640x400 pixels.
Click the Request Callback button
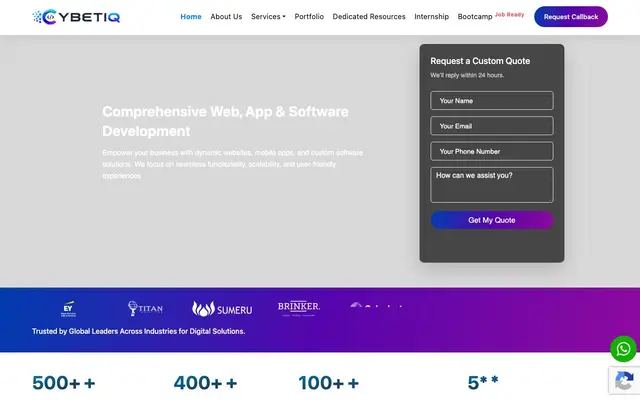[x=571, y=17]
